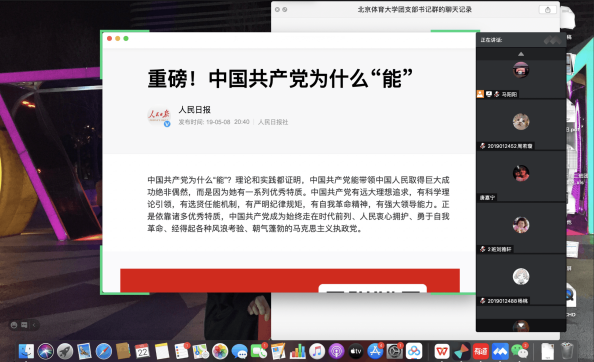Viewport: 594px width, 362px height.
Task: Open the Notes app in Dock
Action: [x=162, y=352]
